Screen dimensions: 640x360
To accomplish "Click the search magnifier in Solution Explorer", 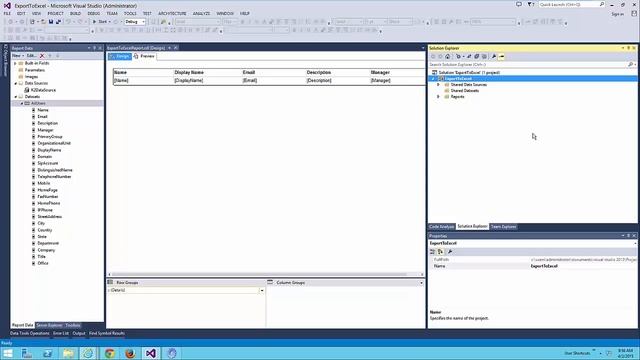I will [631, 64].
